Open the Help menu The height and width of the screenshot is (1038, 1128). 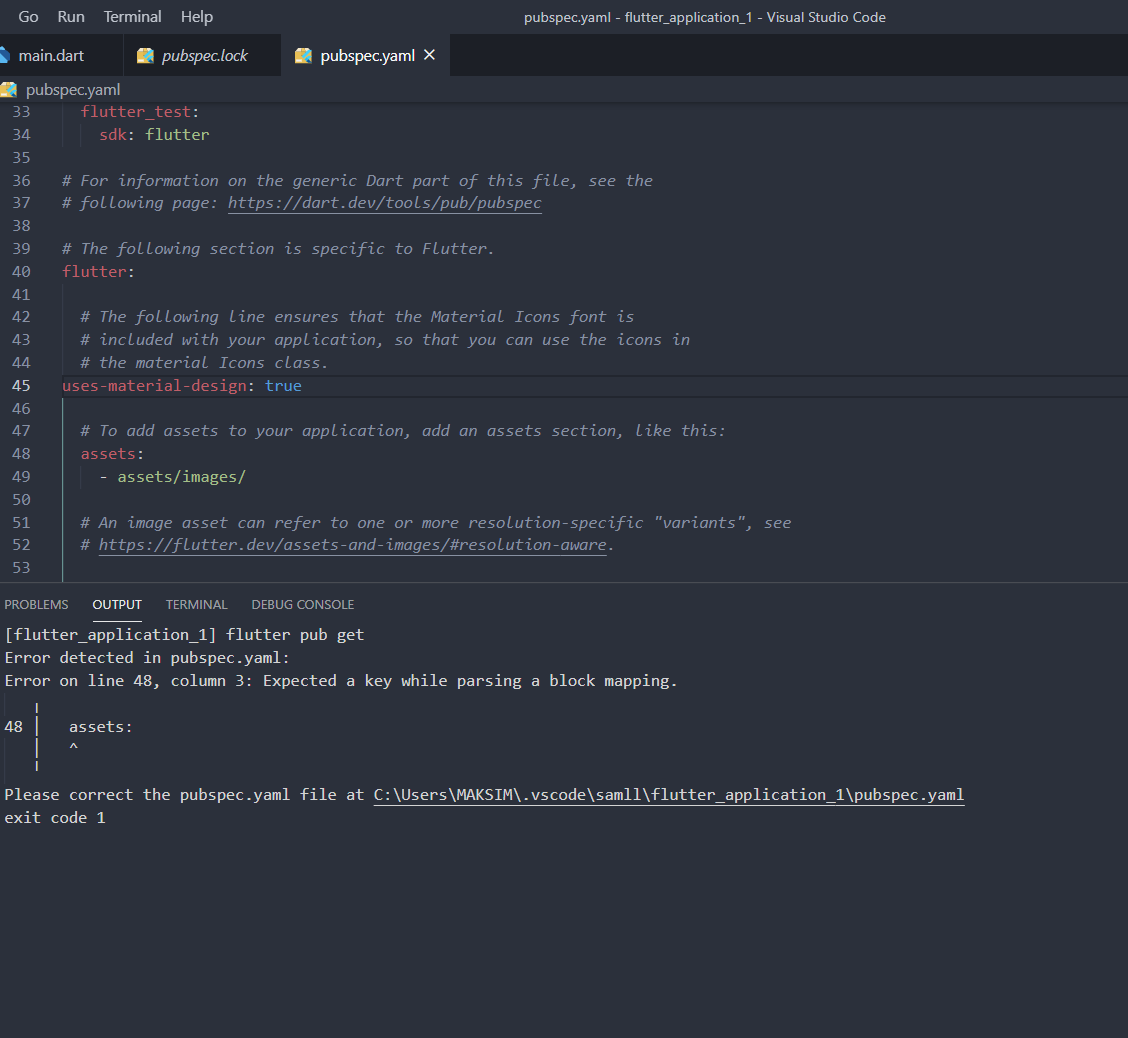pyautogui.click(x=196, y=17)
